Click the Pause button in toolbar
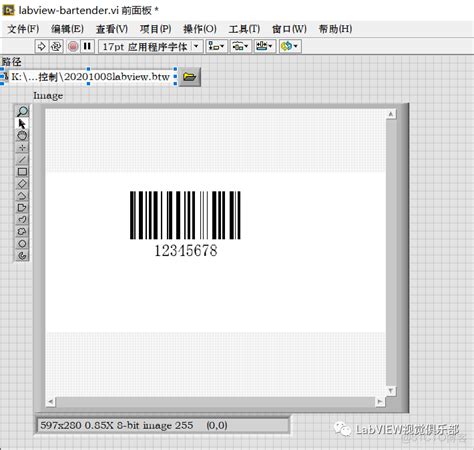Screen dimensions: 474x450 87,46
